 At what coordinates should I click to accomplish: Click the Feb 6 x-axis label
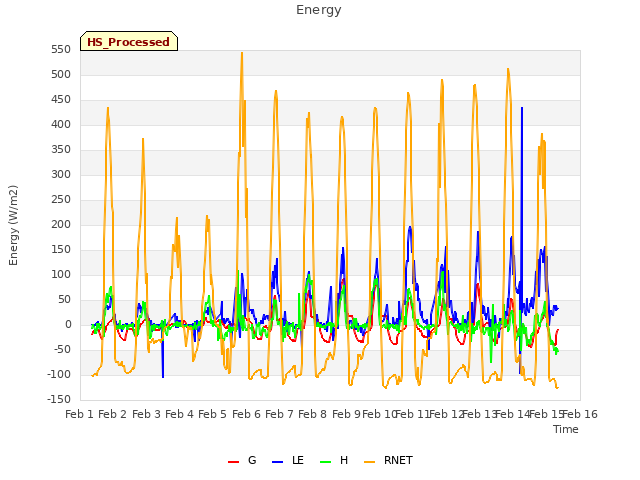[x=246, y=414]
